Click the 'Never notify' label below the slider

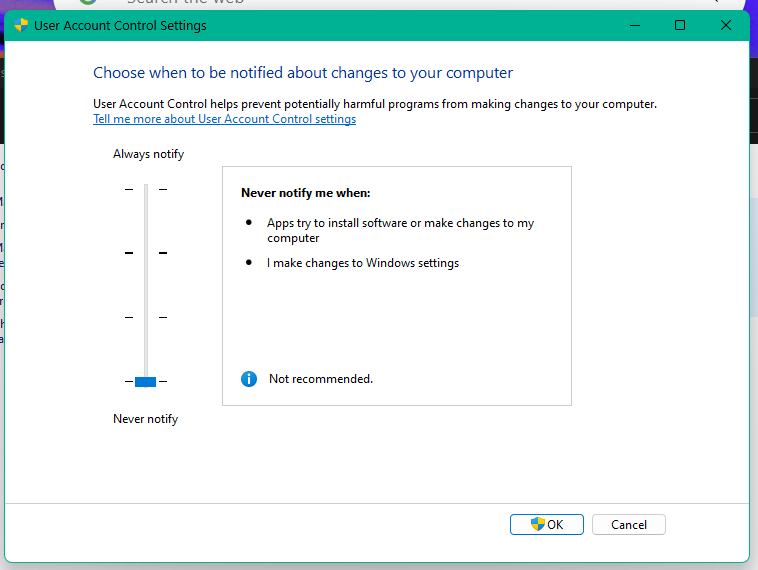pyautogui.click(x=146, y=419)
